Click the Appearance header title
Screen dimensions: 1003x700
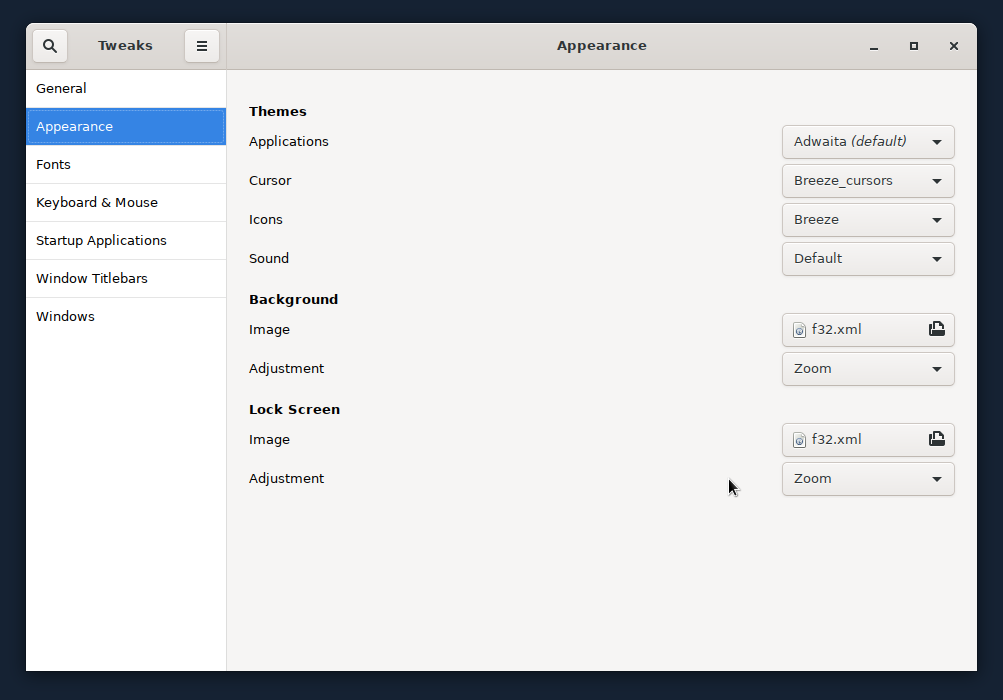click(x=601, y=46)
